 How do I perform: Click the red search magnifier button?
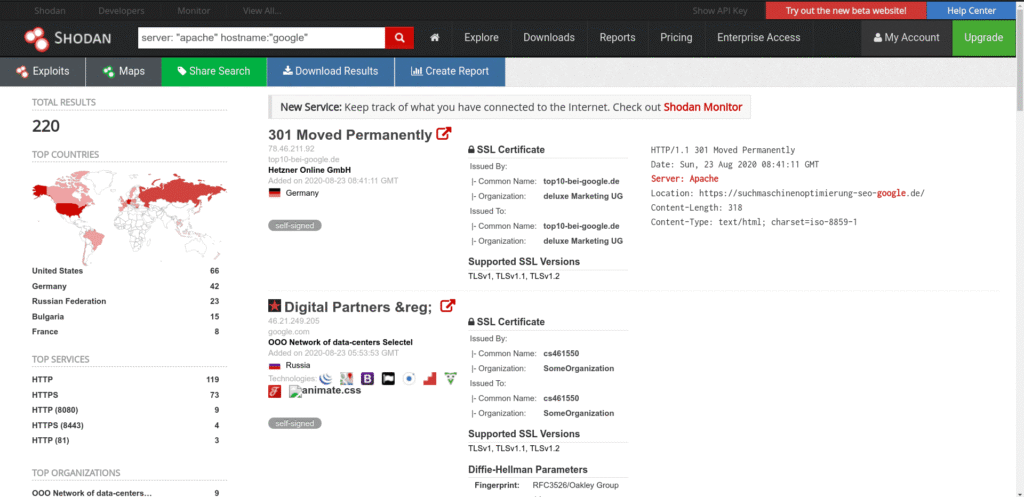[399, 38]
